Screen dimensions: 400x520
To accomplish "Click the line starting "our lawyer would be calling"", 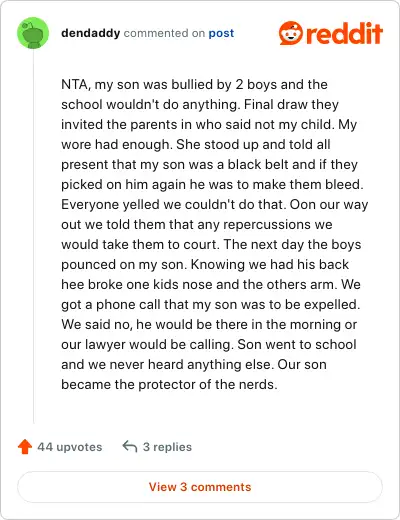I will (x=209, y=345).
